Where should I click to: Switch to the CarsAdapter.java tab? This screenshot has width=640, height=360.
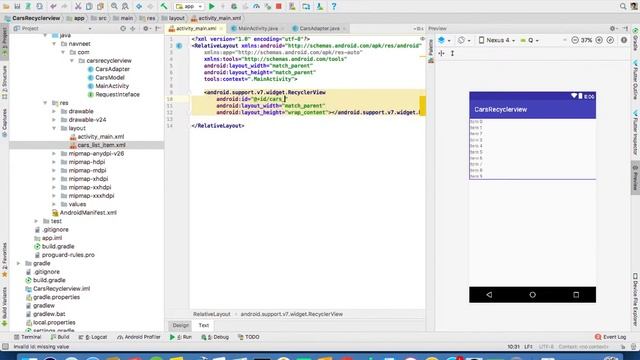[319, 29]
